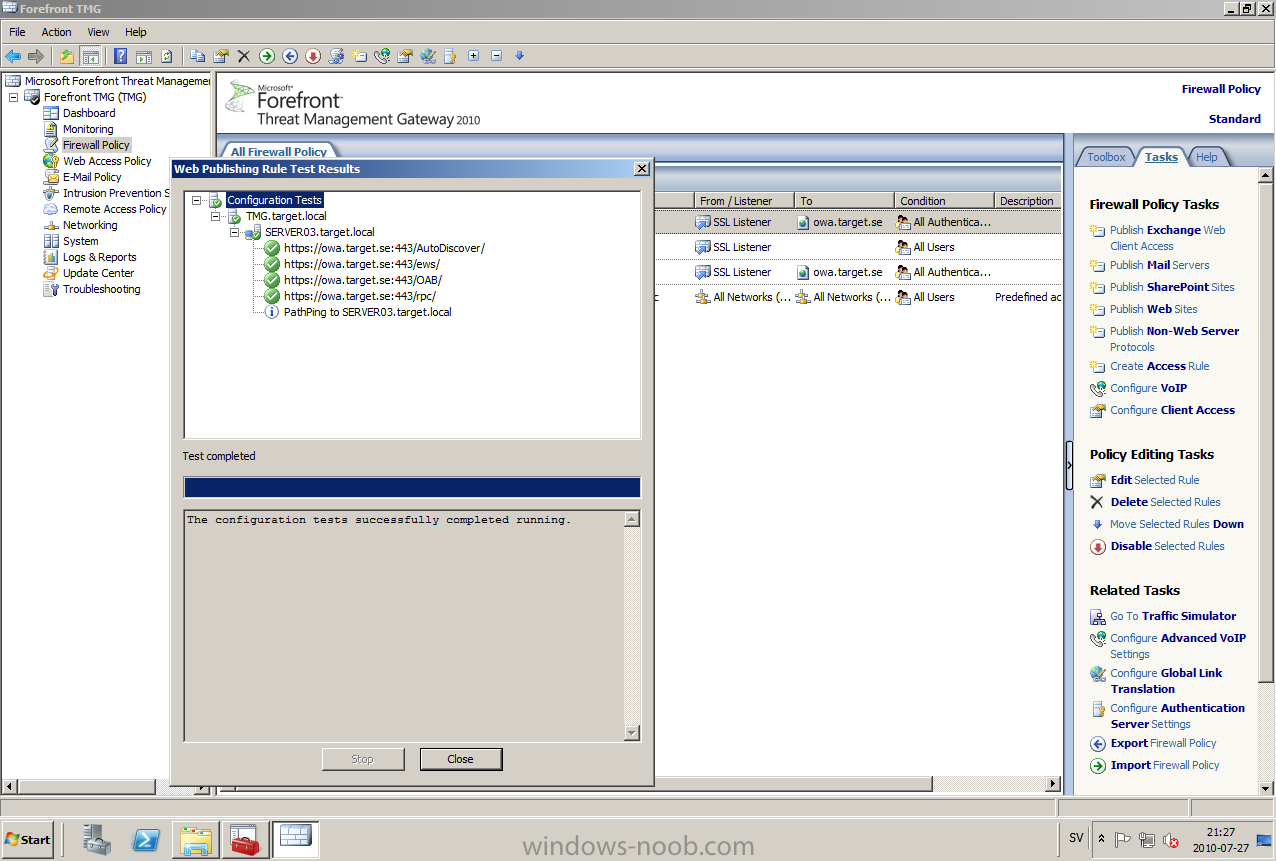The width and height of the screenshot is (1276, 861).
Task: Click the Web Access Policy globe icon
Action: pyautogui.click(x=51, y=161)
